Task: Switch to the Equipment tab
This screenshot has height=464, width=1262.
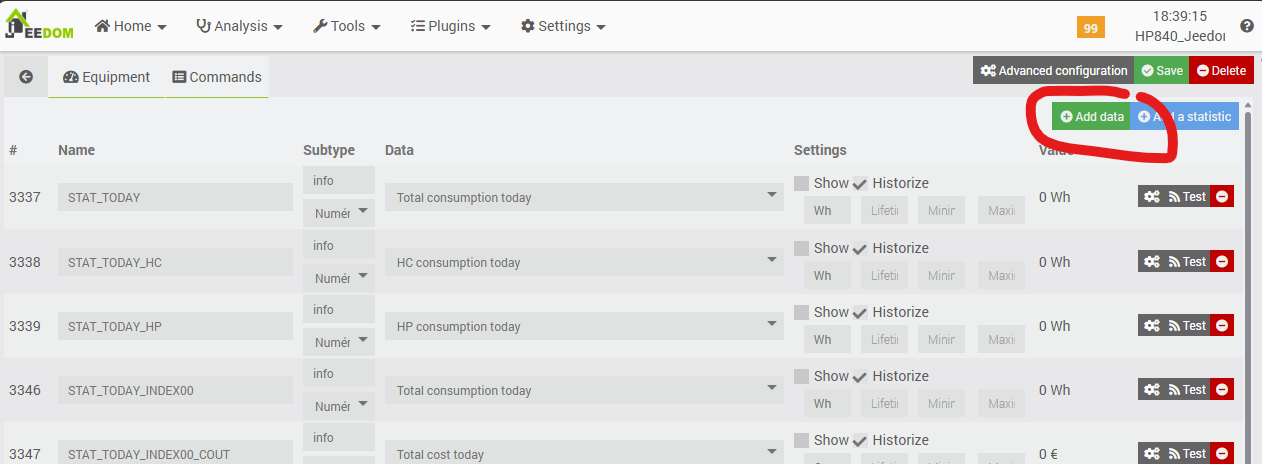Action: pos(106,77)
